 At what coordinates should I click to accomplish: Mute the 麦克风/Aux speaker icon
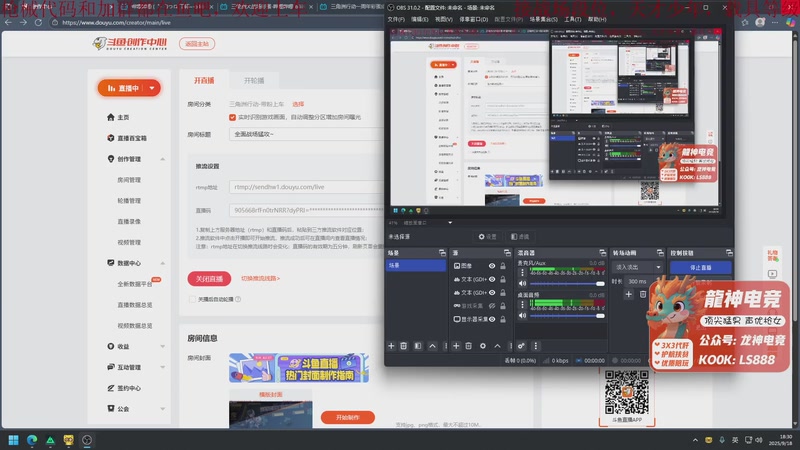click(522, 283)
